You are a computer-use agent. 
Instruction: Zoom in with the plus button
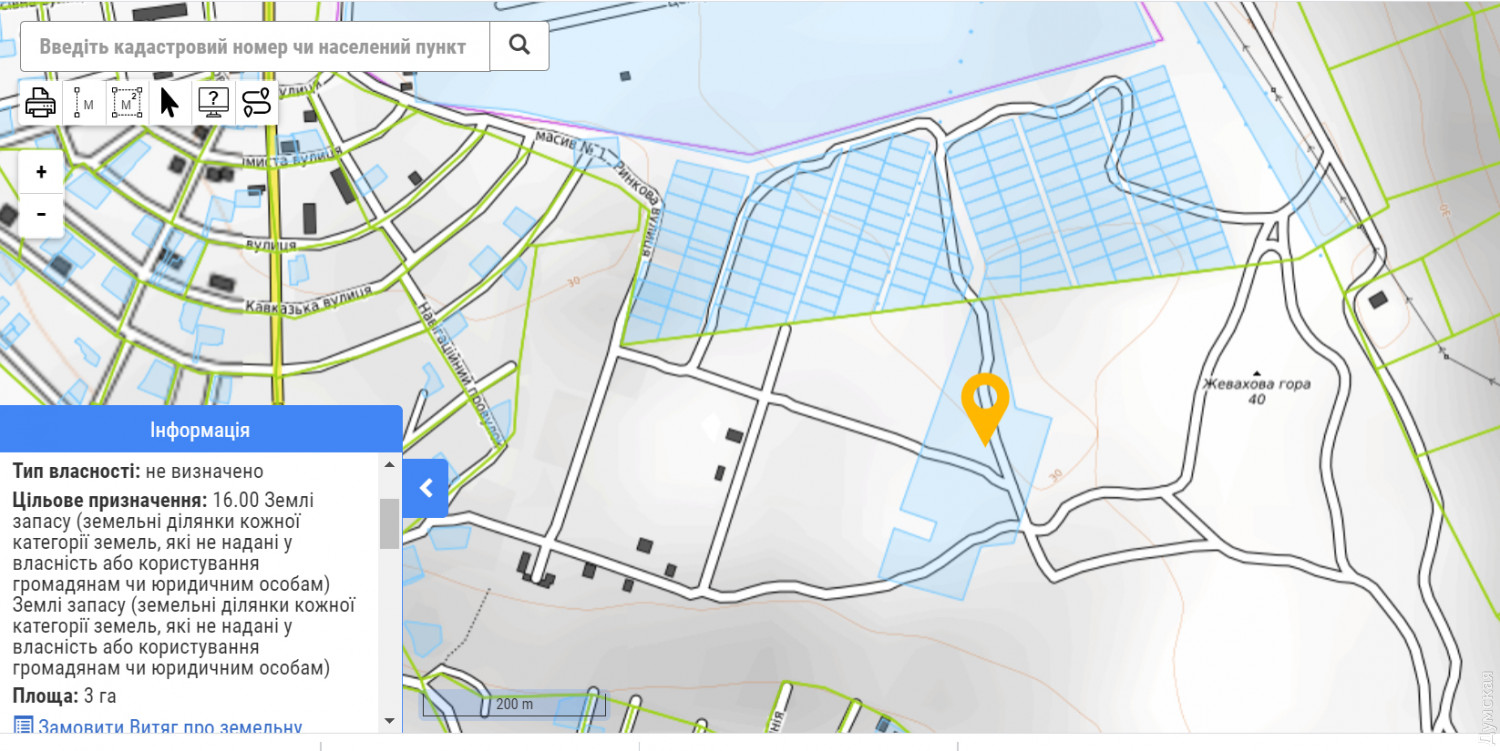(x=41, y=172)
